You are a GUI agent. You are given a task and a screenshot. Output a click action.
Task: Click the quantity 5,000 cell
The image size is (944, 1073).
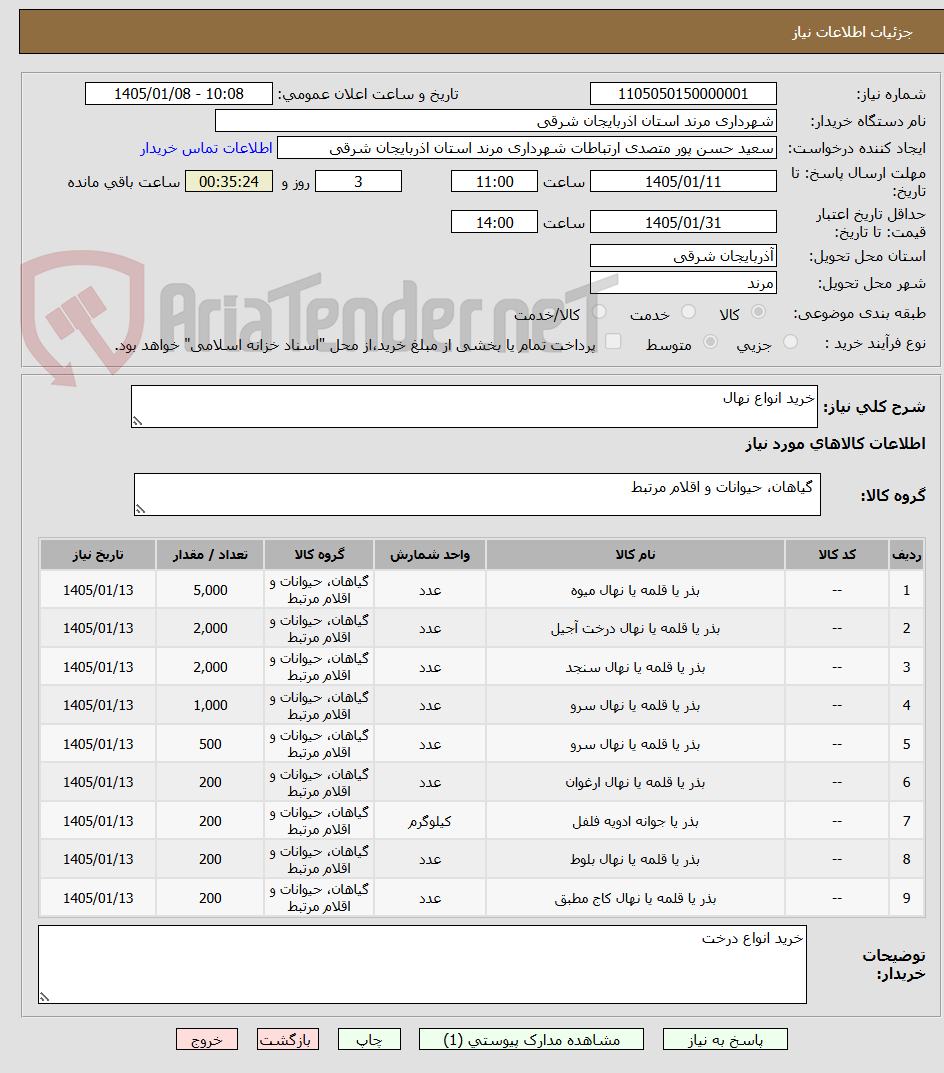tap(210, 590)
